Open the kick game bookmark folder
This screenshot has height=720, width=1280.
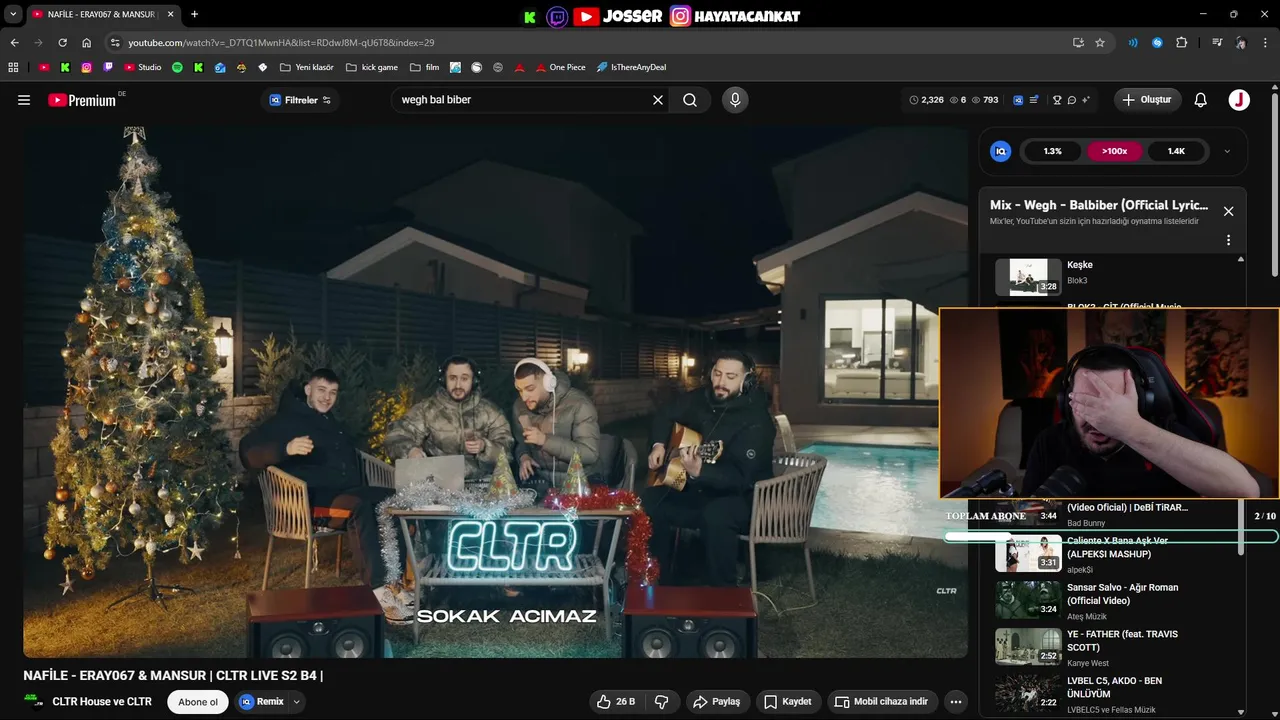coord(371,67)
